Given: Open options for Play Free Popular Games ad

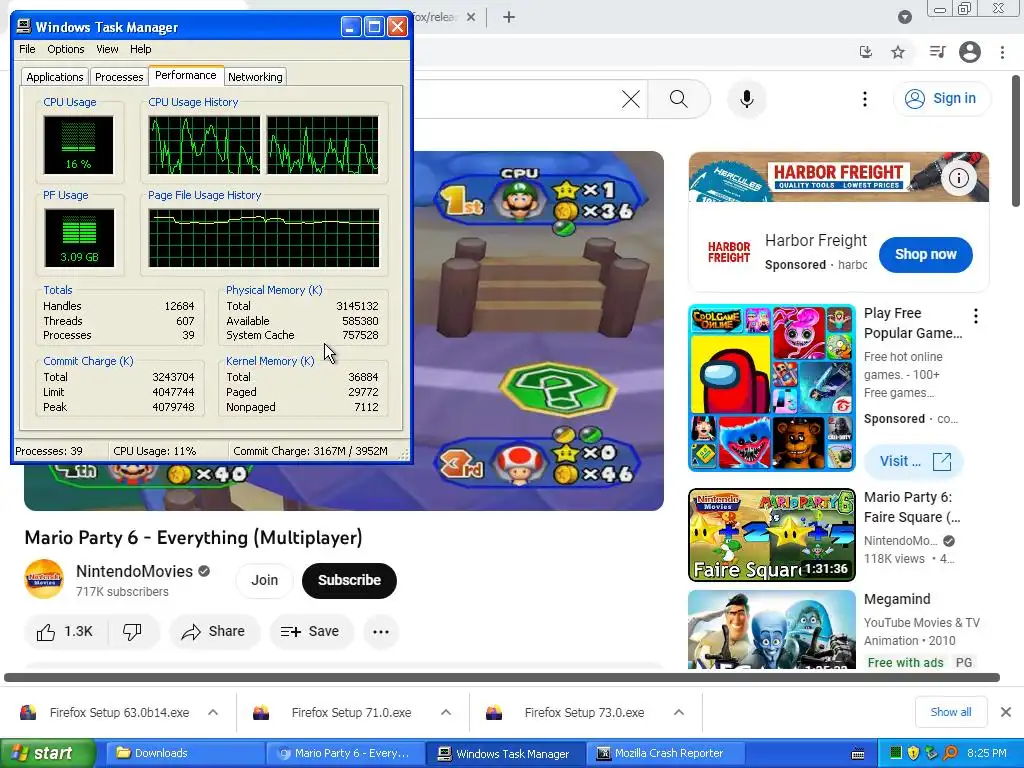Looking at the screenshot, I should (x=976, y=316).
